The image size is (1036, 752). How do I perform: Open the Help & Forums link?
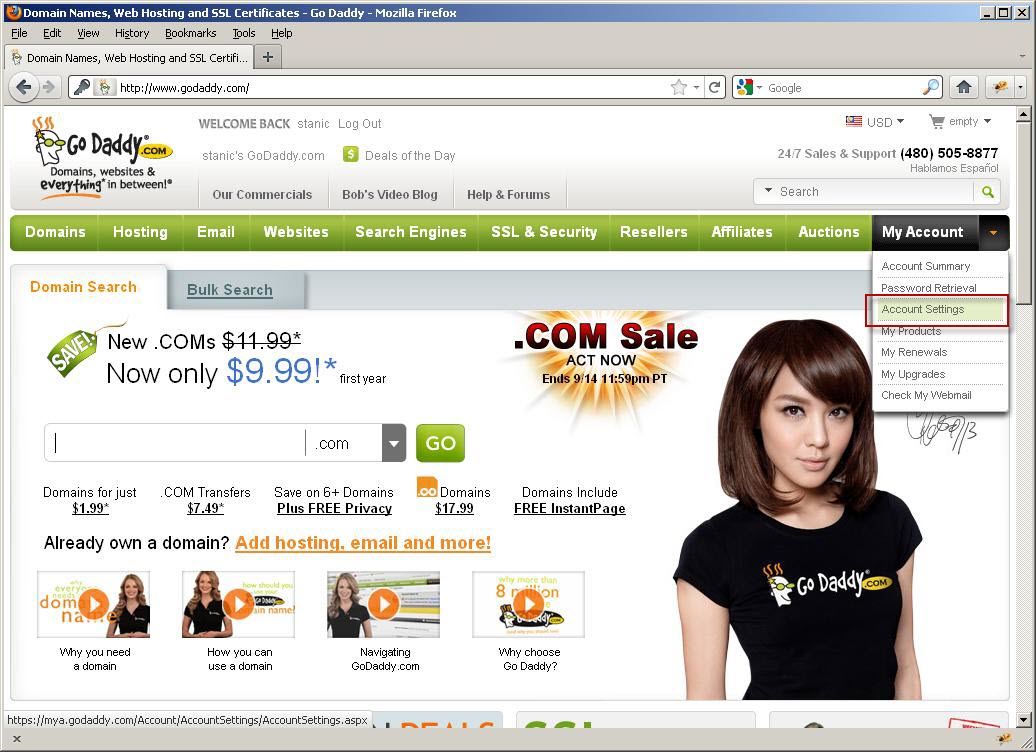[508, 194]
